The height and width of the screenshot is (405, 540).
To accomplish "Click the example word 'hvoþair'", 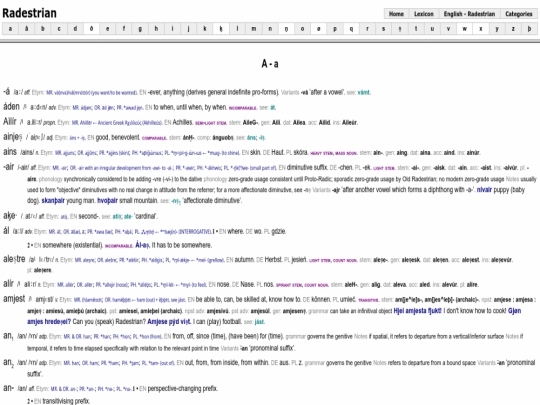I will 107,200.
